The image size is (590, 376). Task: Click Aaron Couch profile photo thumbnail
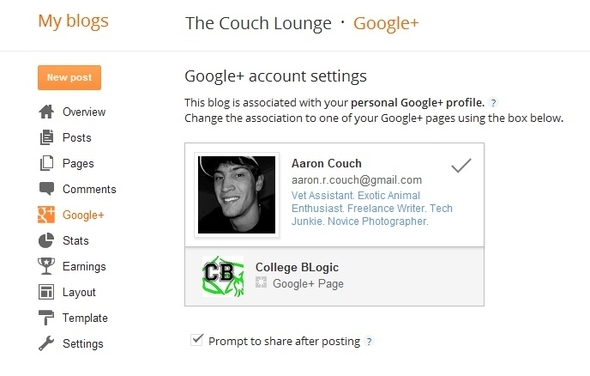pos(236,195)
